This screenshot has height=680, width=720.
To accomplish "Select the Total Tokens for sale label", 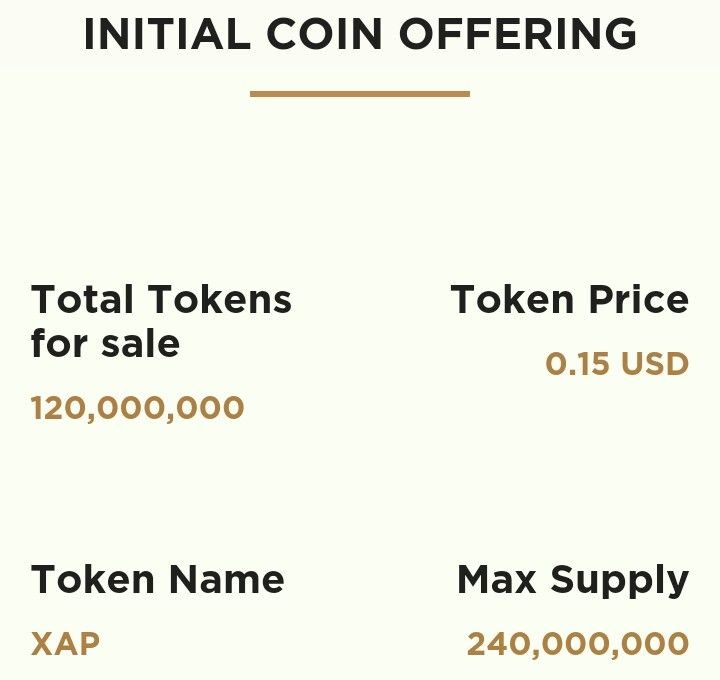I will pos(161,320).
